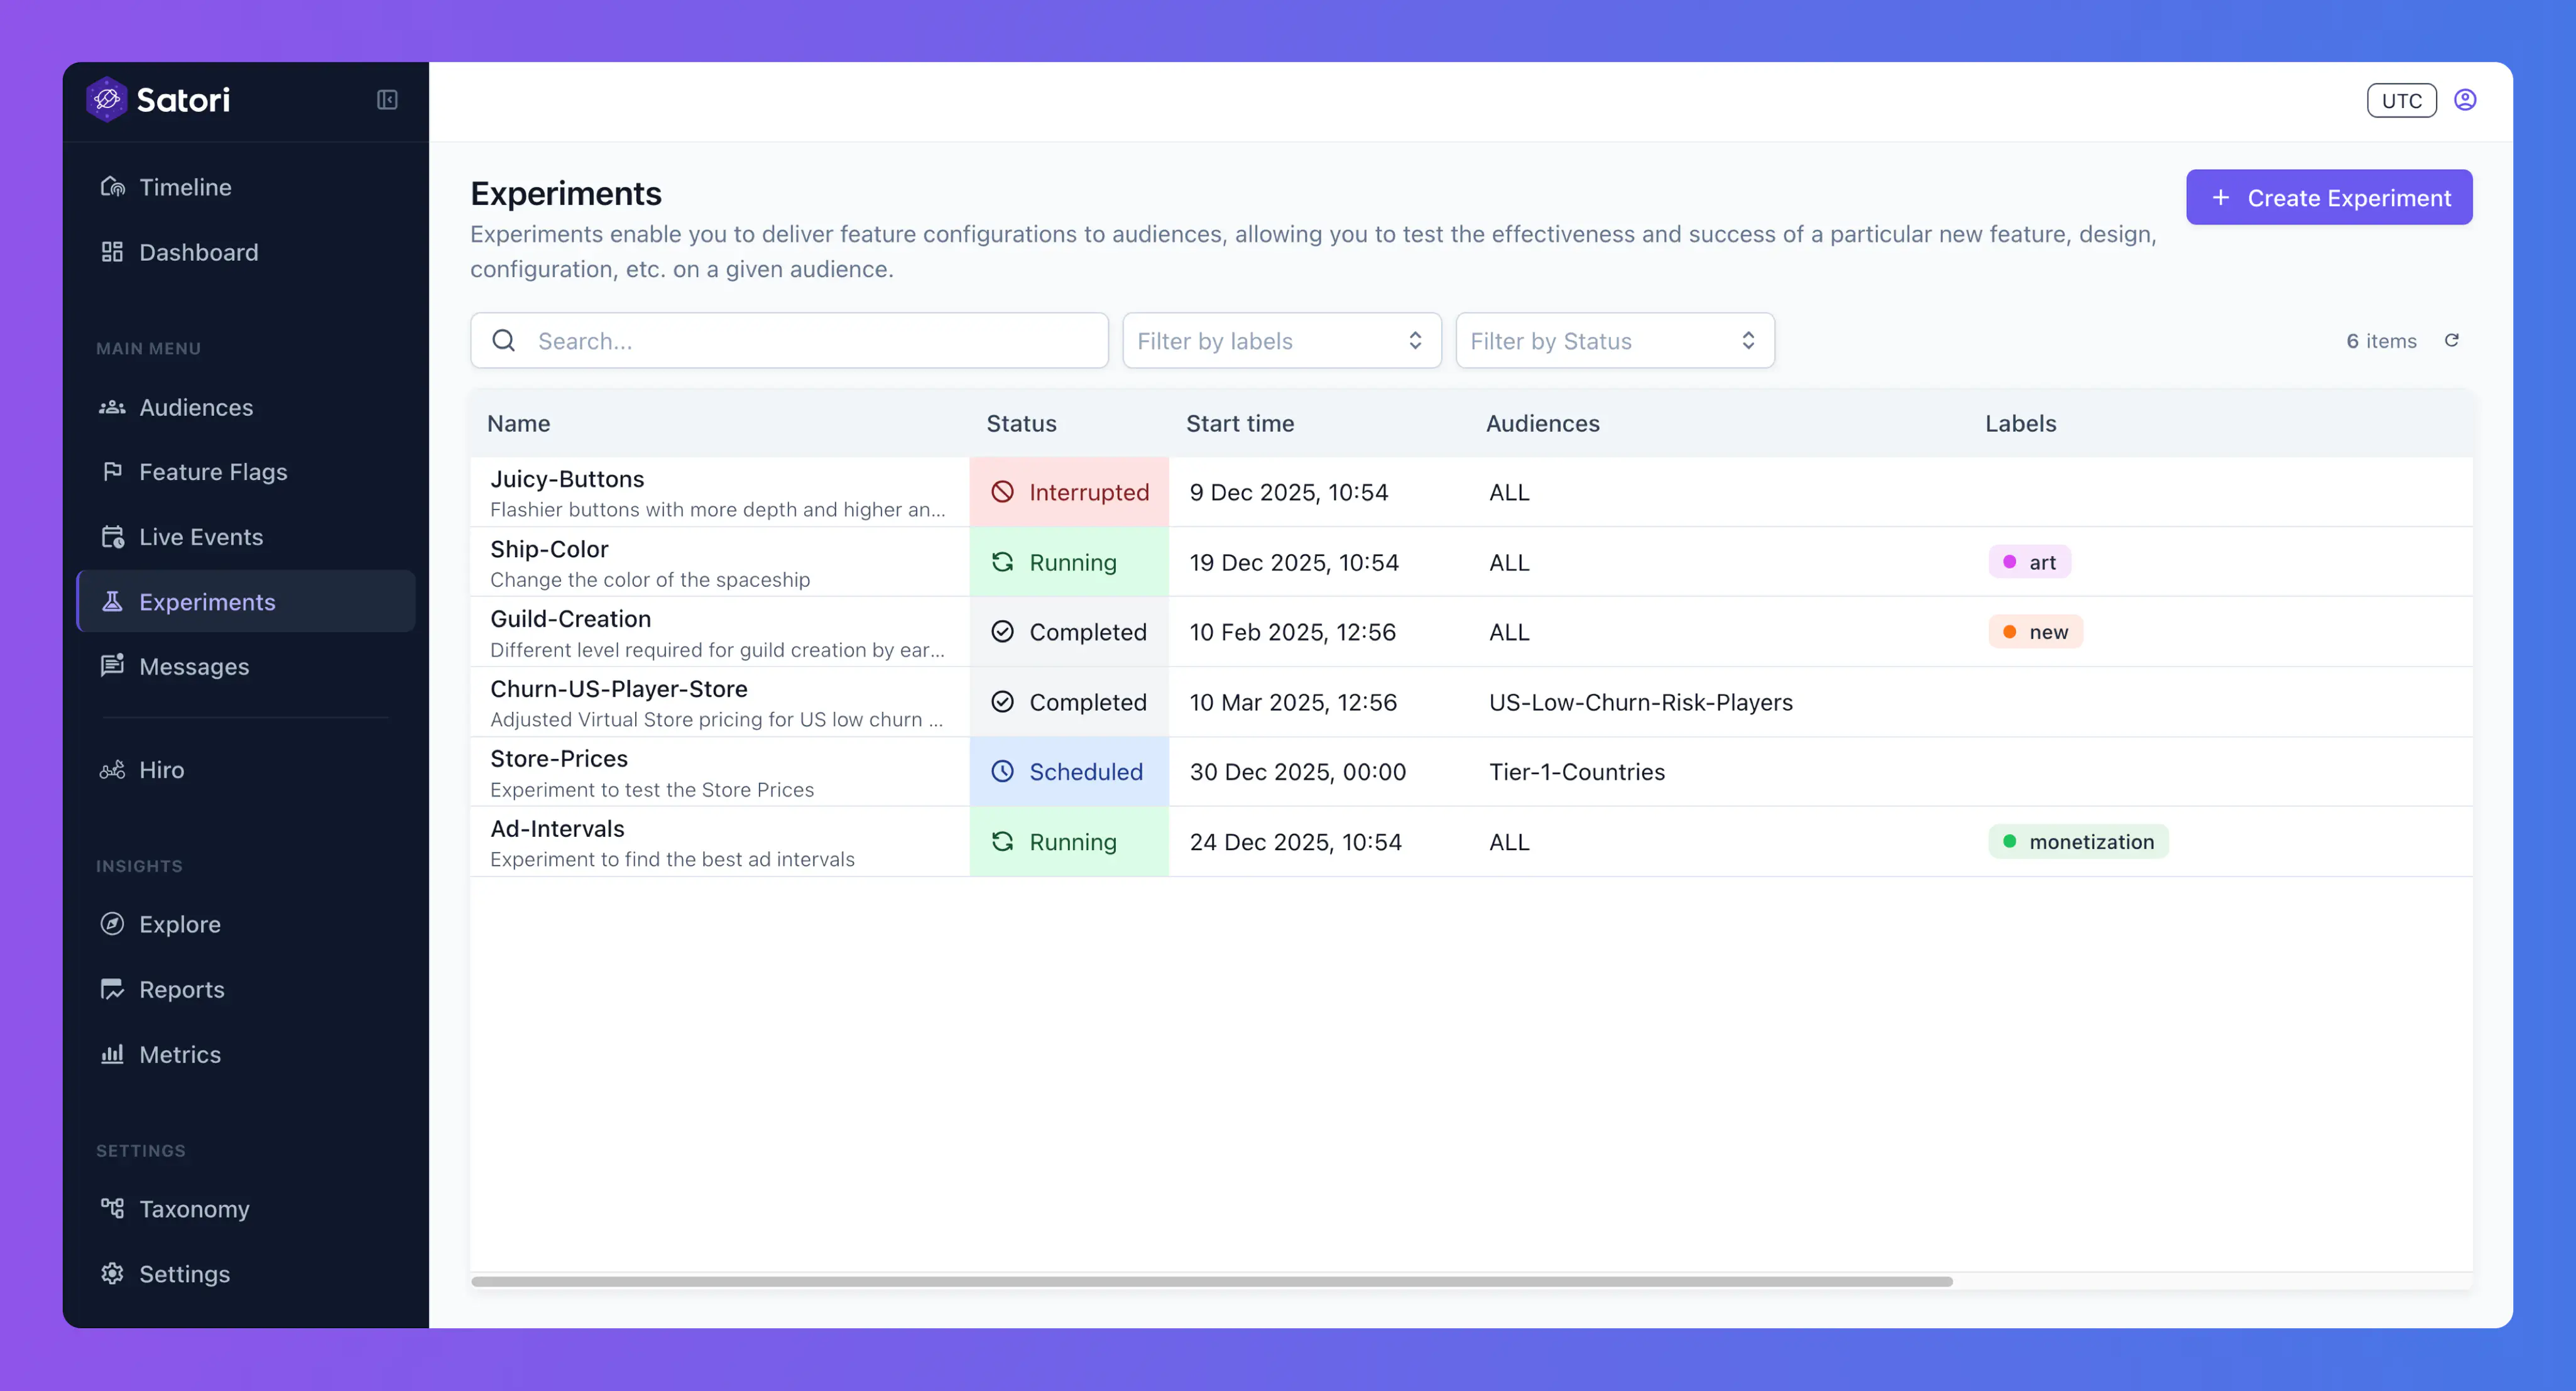Click the search magnifier icon
Screen dimensions: 2576x1391
pyautogui.click(x=504, y=341)
